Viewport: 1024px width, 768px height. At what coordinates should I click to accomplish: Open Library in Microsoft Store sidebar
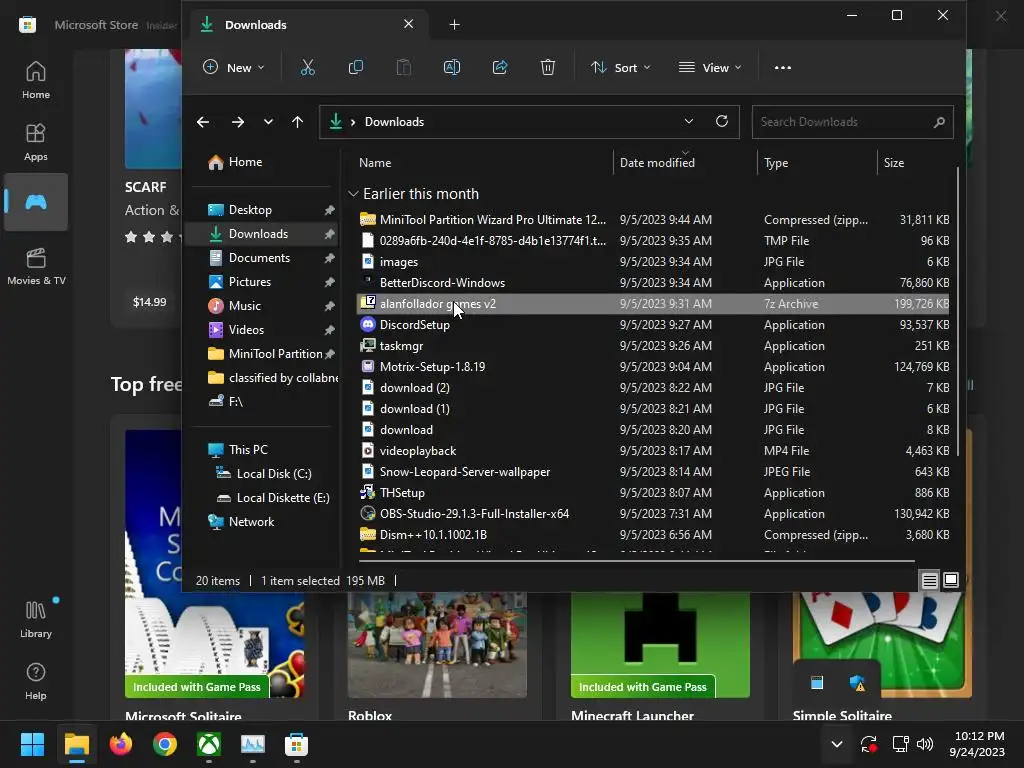(36, 619)
